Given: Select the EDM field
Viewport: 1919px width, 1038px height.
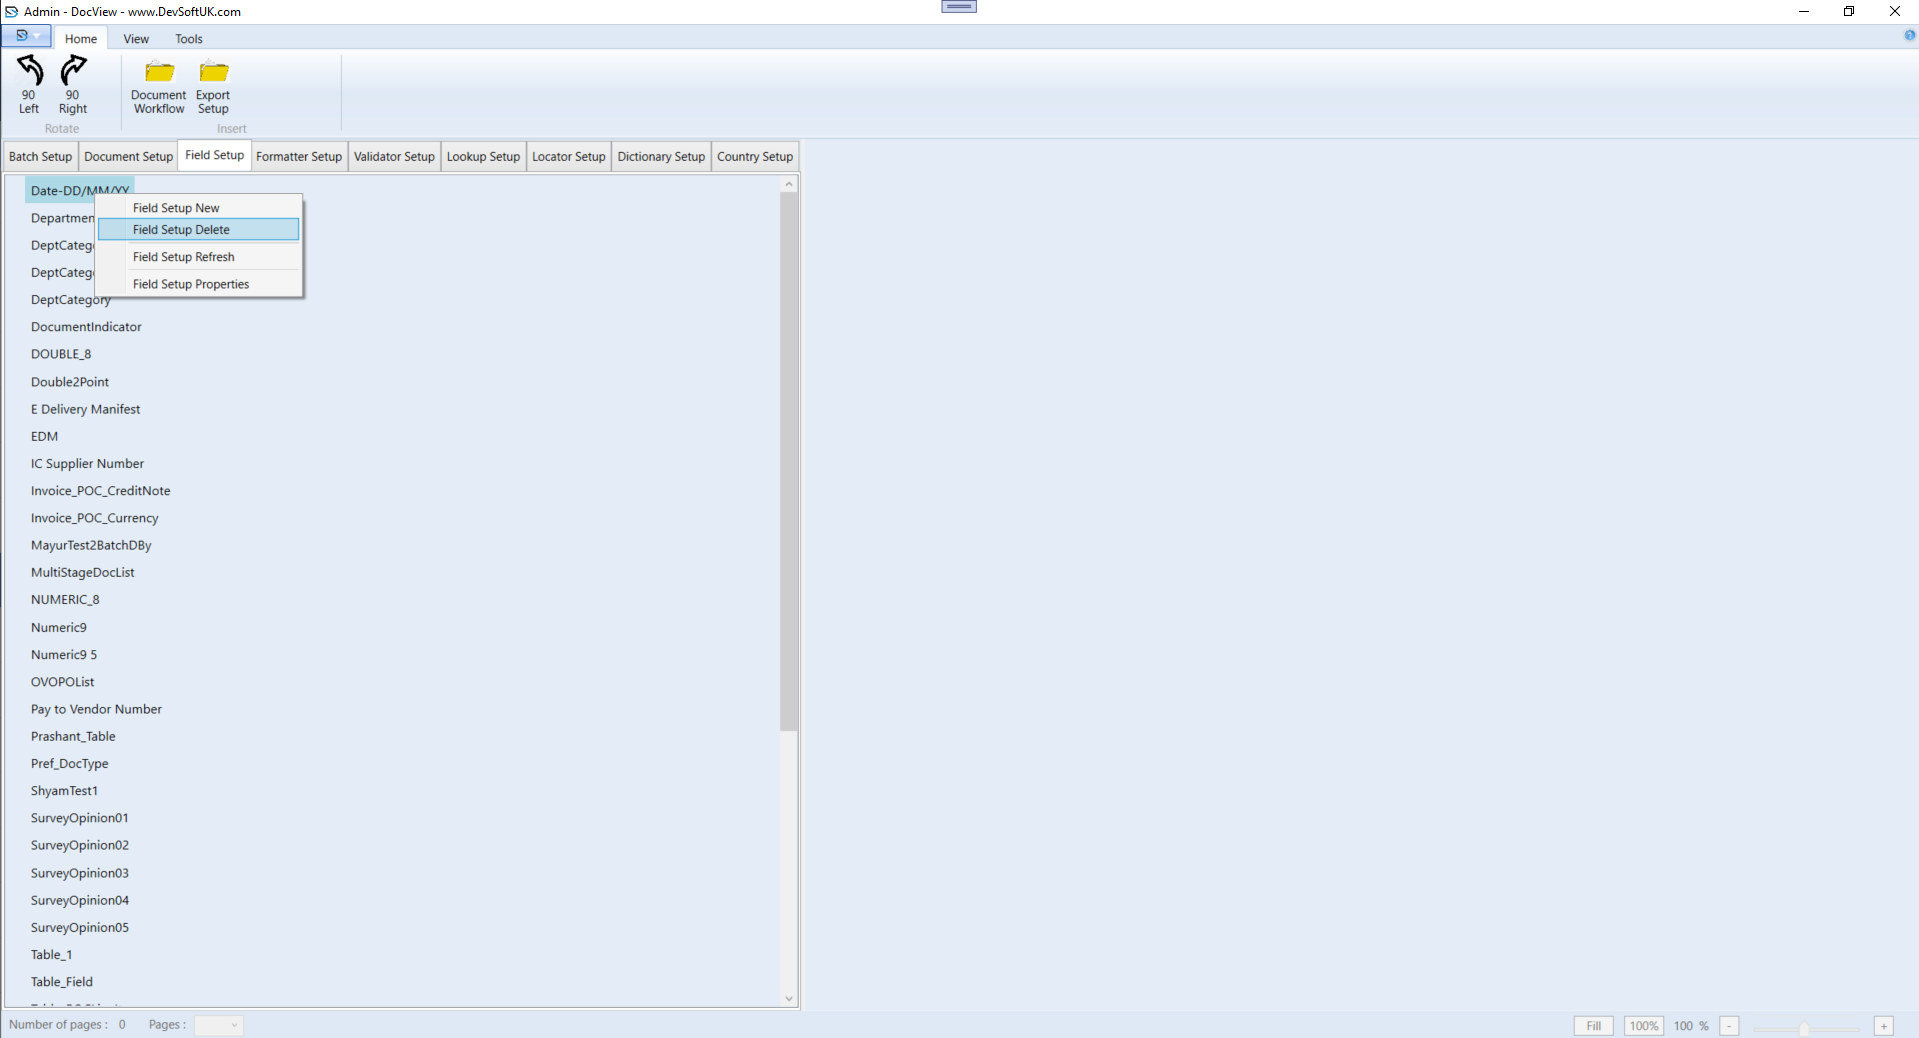Looking at the screenshot, I should click(x=44, y=436).
